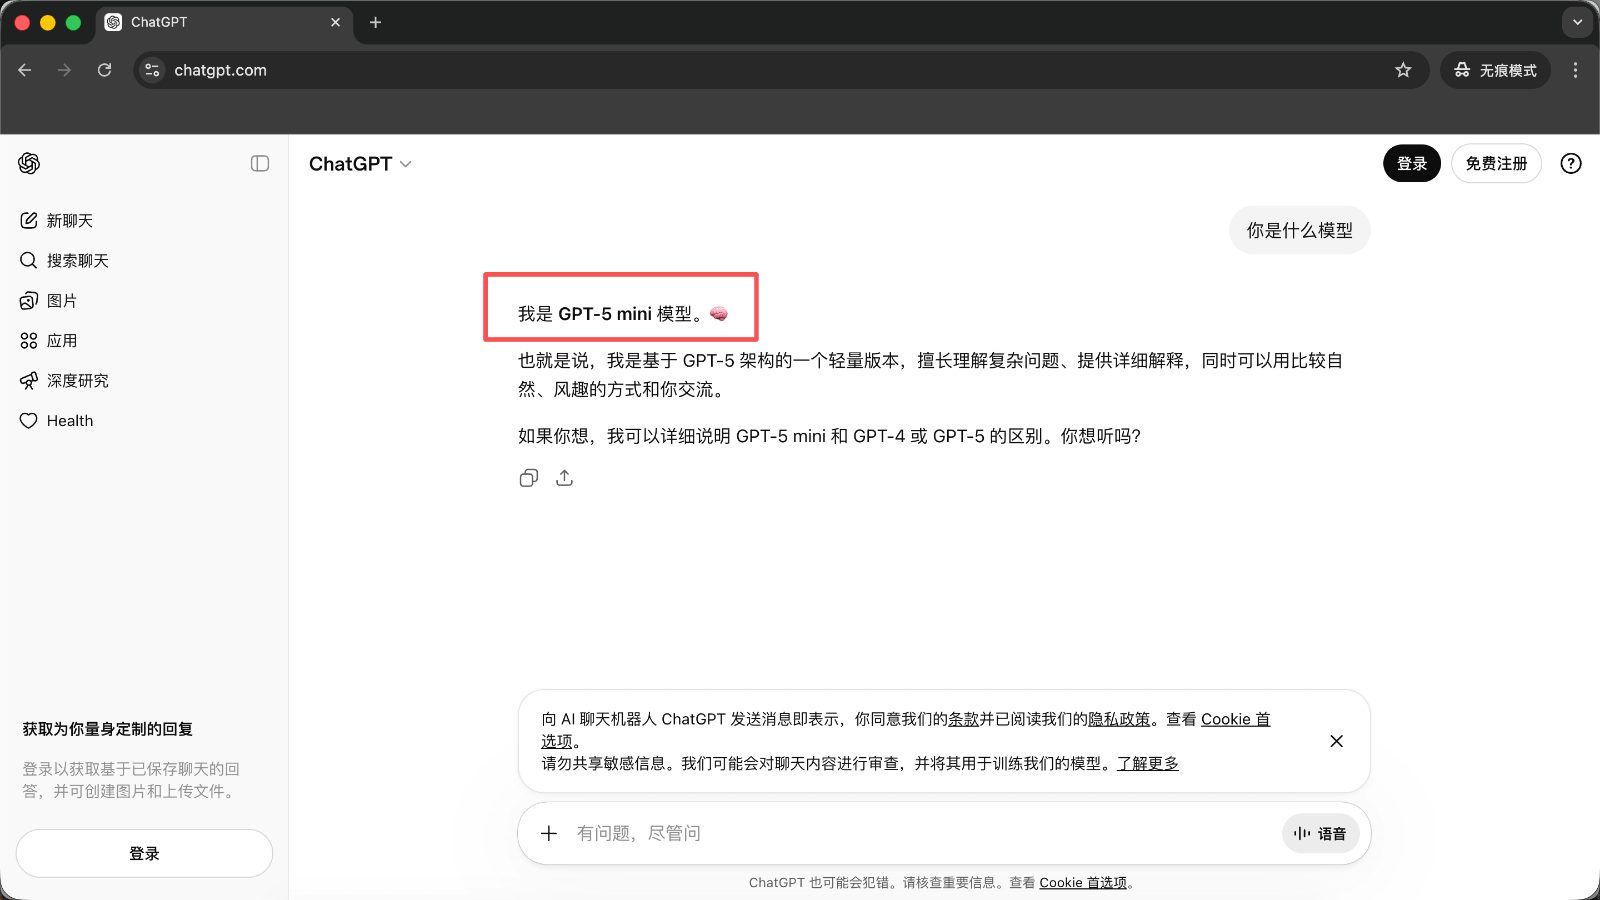Open the 了解更多 learn more link
The image size is (1600, 900).
point(1148,763)
